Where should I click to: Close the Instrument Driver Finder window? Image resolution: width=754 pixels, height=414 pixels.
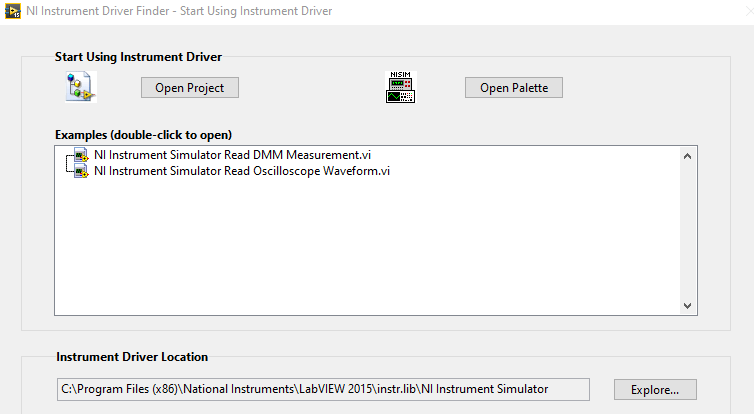(749, 11)
